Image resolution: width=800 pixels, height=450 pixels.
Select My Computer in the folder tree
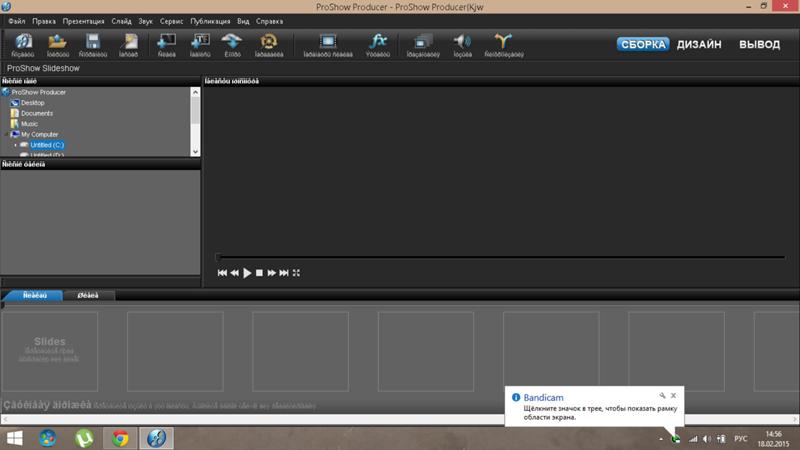39,135
